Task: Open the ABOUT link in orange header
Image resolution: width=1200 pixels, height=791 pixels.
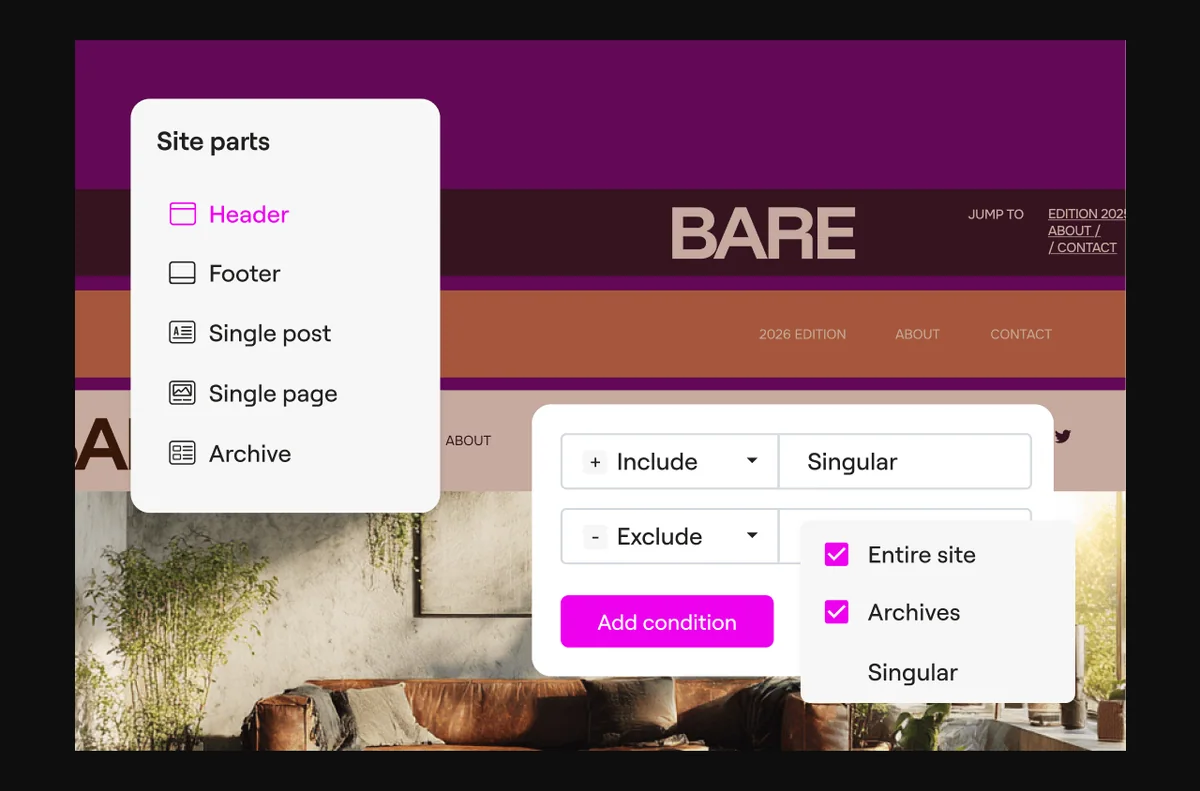Action: pos(917,334)
